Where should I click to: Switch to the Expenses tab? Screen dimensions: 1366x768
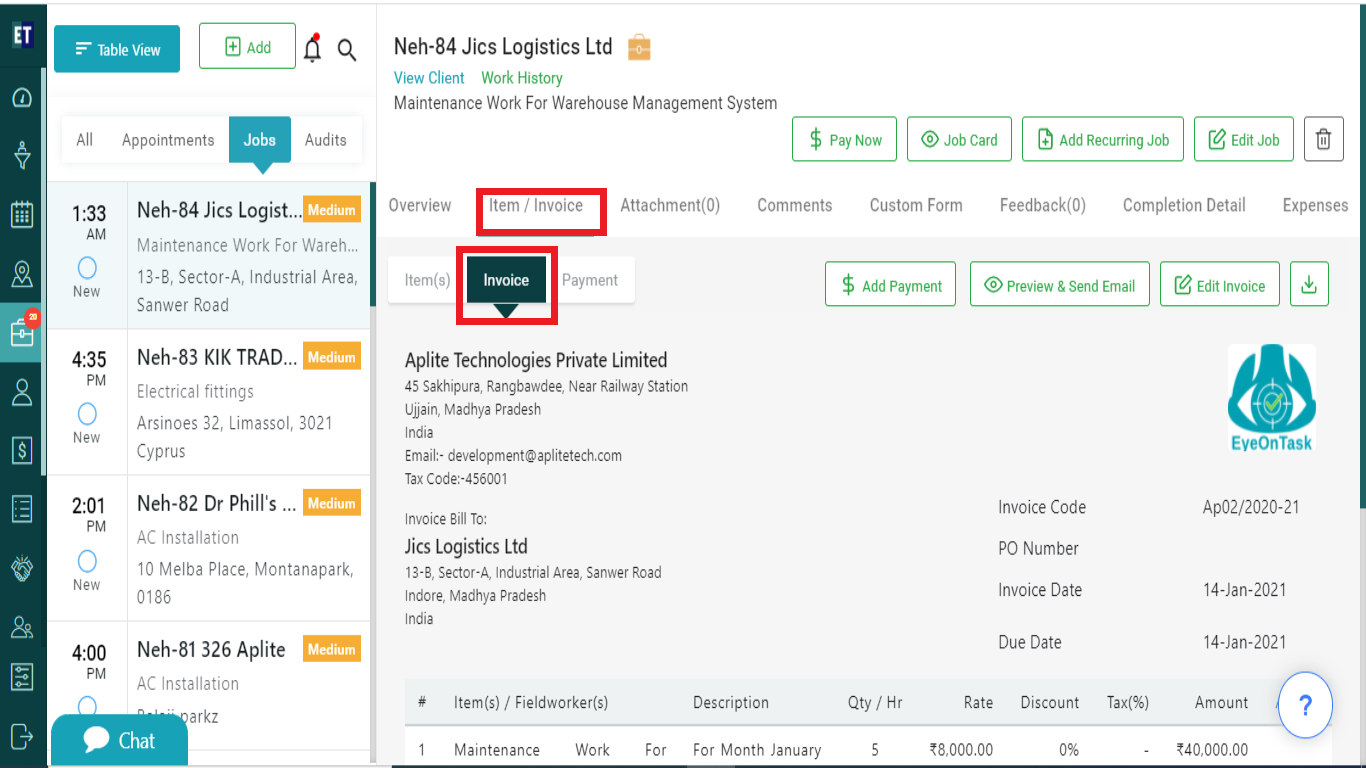[x=1316, y=205]
